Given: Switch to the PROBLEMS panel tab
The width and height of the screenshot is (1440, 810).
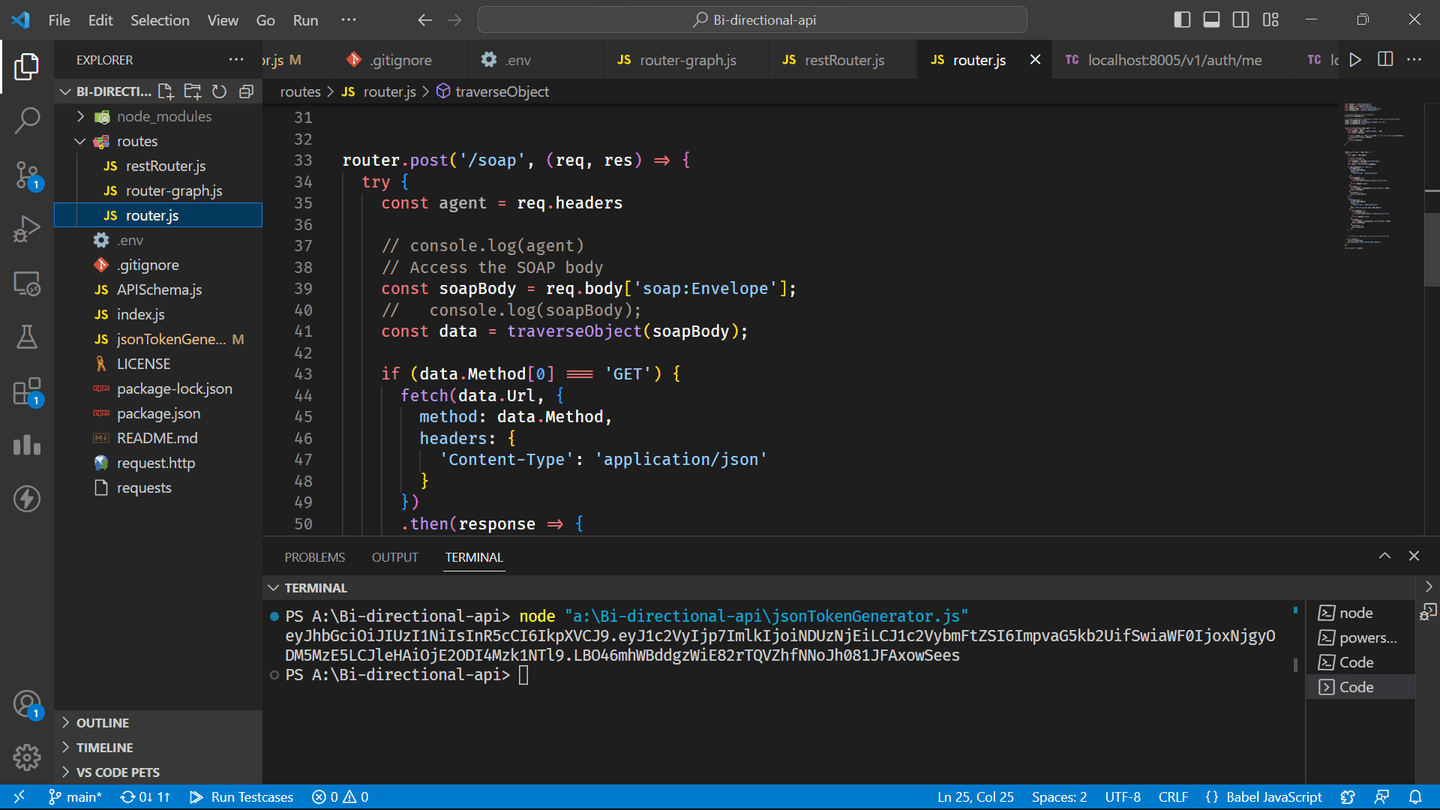Looking at the screenshot, I should [x=314, y=557].
